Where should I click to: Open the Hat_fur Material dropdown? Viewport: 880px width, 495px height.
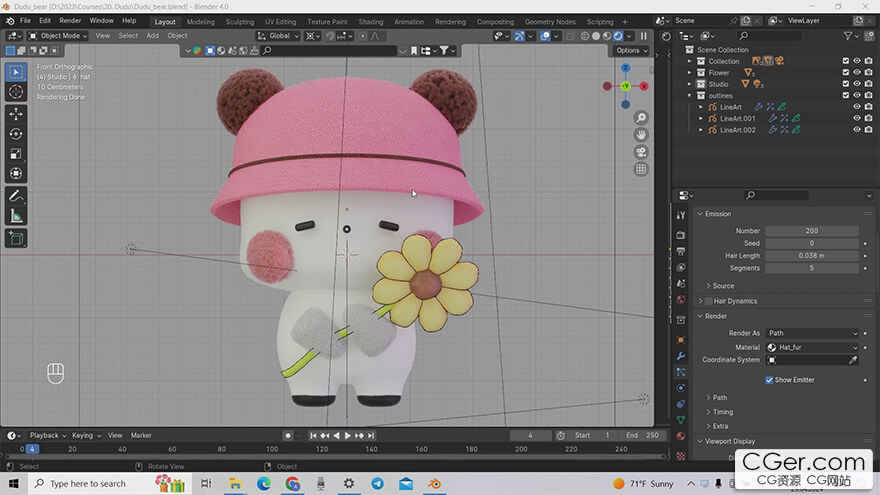coord(812,347)
